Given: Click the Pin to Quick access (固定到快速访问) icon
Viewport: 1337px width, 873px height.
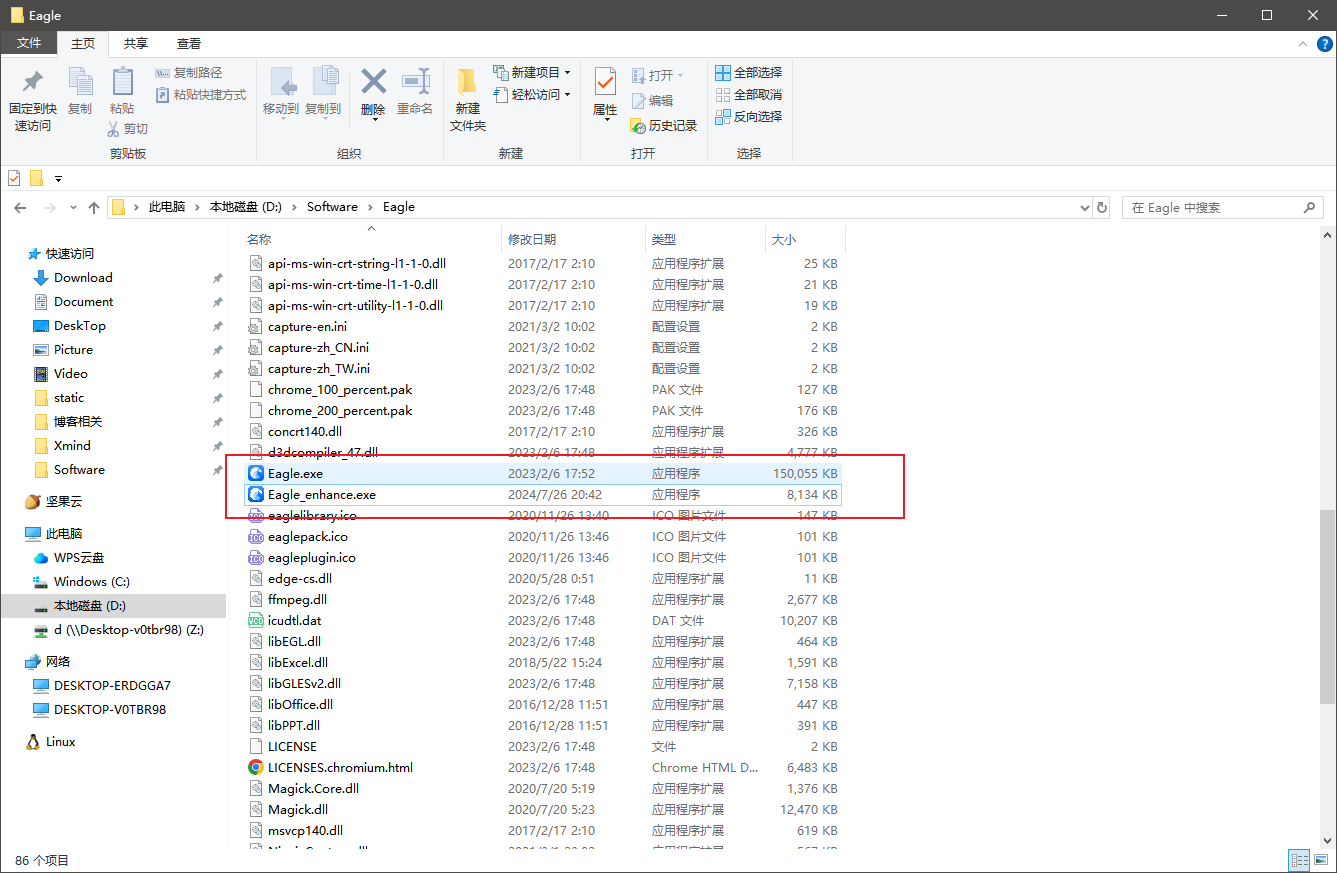Looking at the screenshot, I should (x=33, y=80).
